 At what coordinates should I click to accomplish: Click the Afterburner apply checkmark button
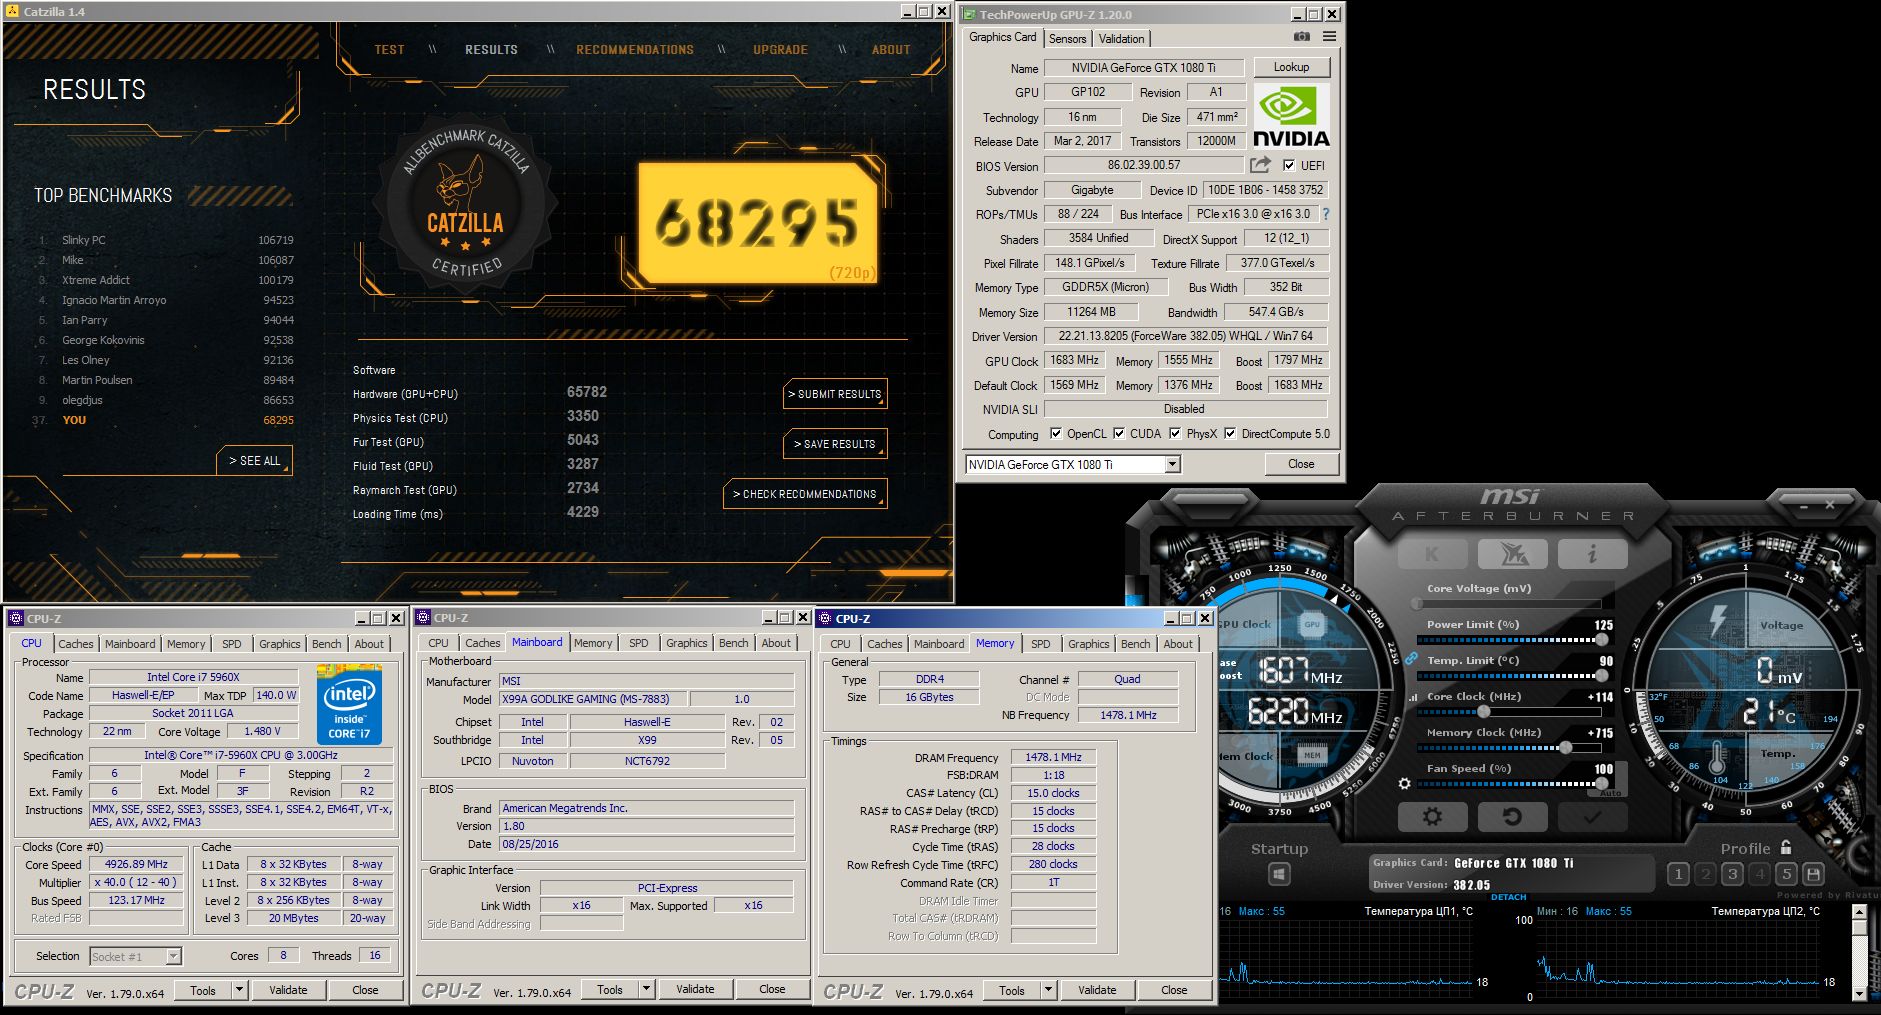point(1592,817)
